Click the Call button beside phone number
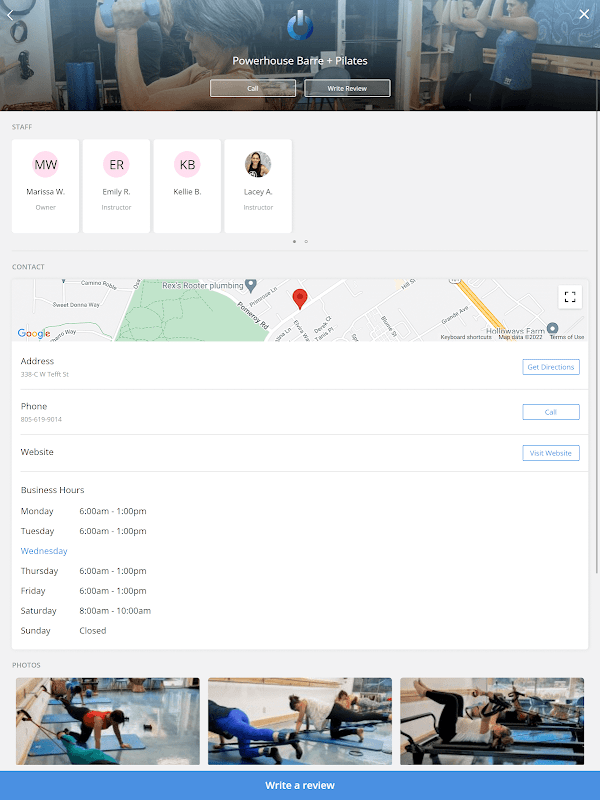 click(551, 412)
